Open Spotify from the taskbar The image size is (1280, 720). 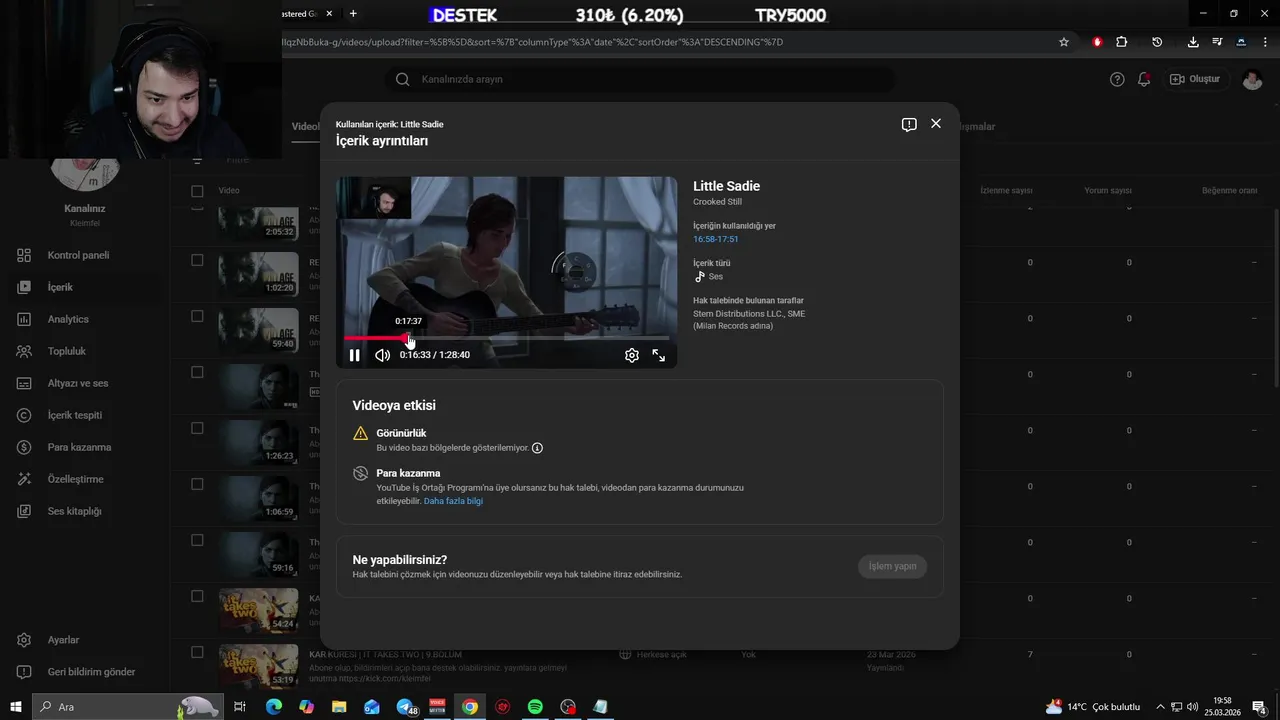click(x=535, y=707)
